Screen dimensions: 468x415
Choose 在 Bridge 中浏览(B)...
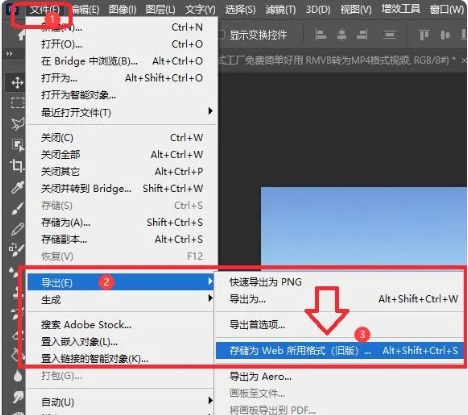pyautogui.click(x=122, y=61)
